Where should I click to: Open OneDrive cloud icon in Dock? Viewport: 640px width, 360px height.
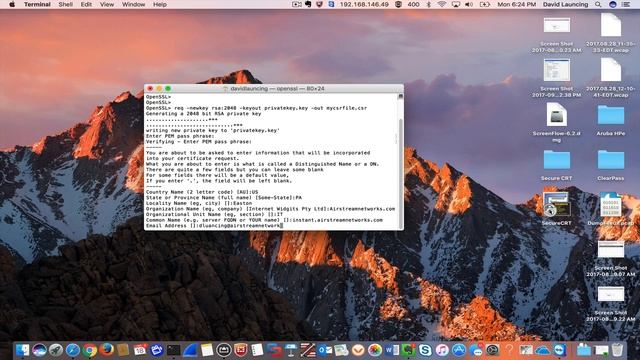coord(542,350)
